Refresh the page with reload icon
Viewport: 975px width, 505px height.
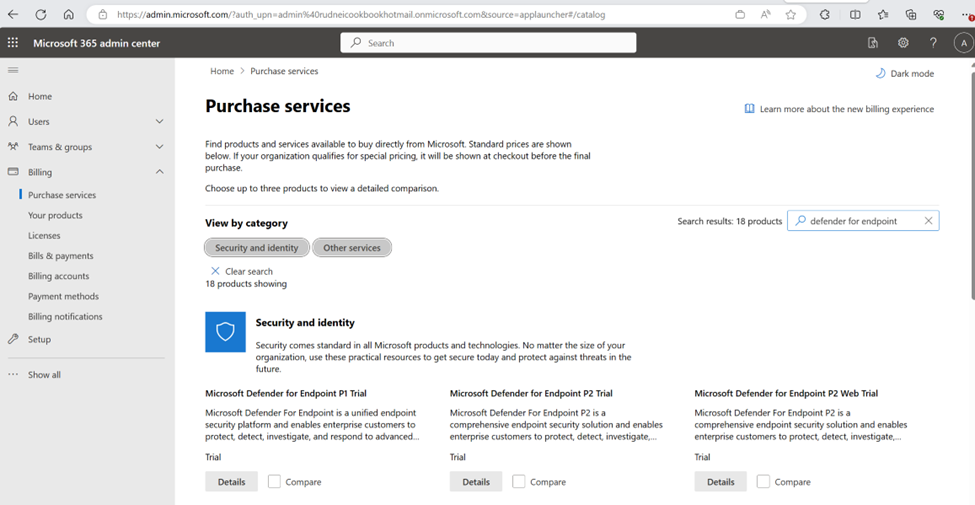(40, 14)
